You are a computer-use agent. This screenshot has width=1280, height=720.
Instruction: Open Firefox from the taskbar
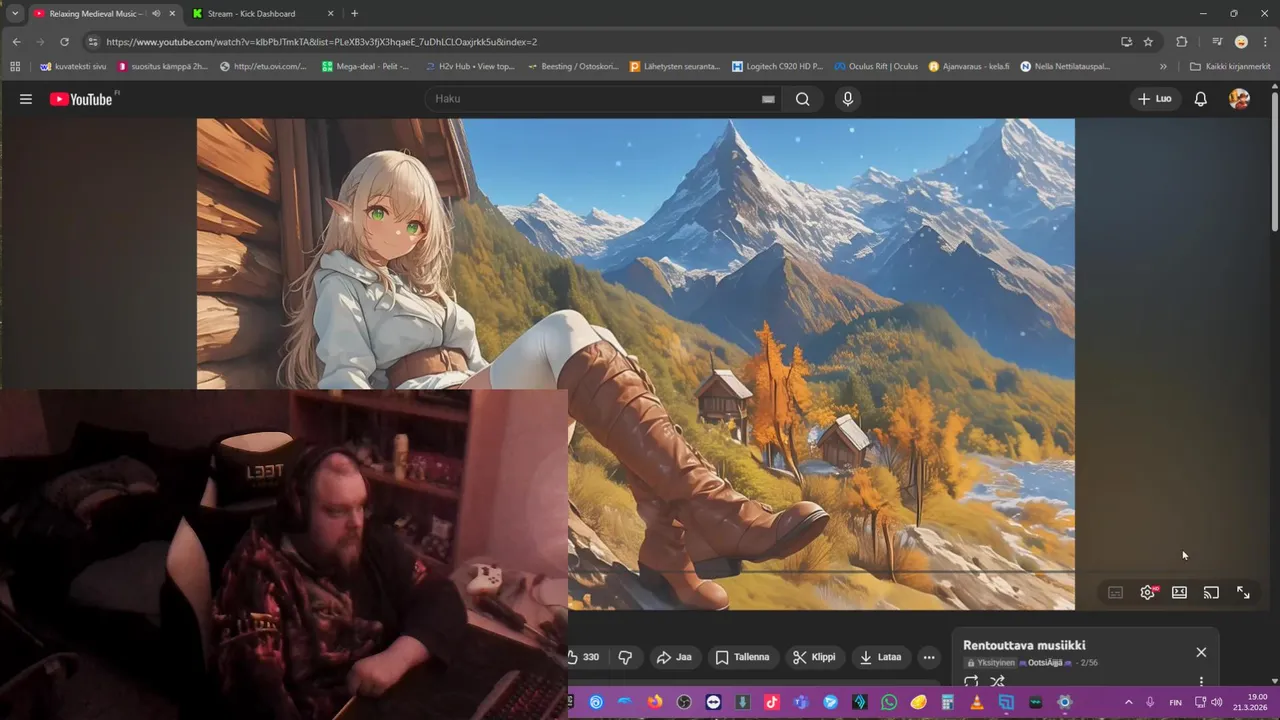click(655, 702)
